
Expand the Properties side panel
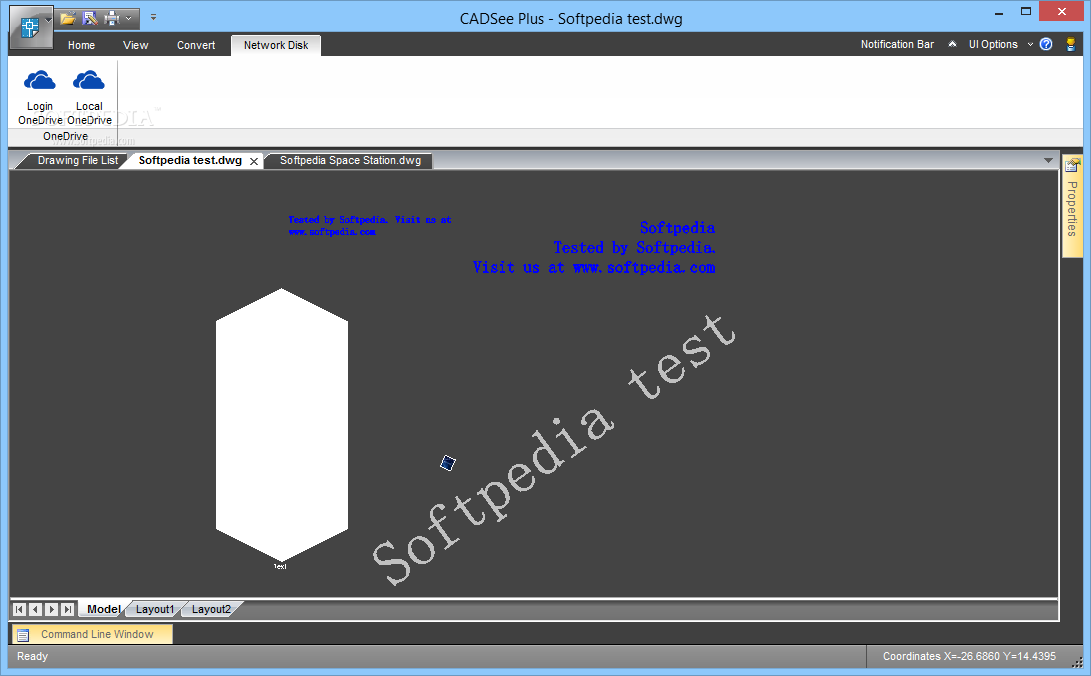coord(1072,207)
